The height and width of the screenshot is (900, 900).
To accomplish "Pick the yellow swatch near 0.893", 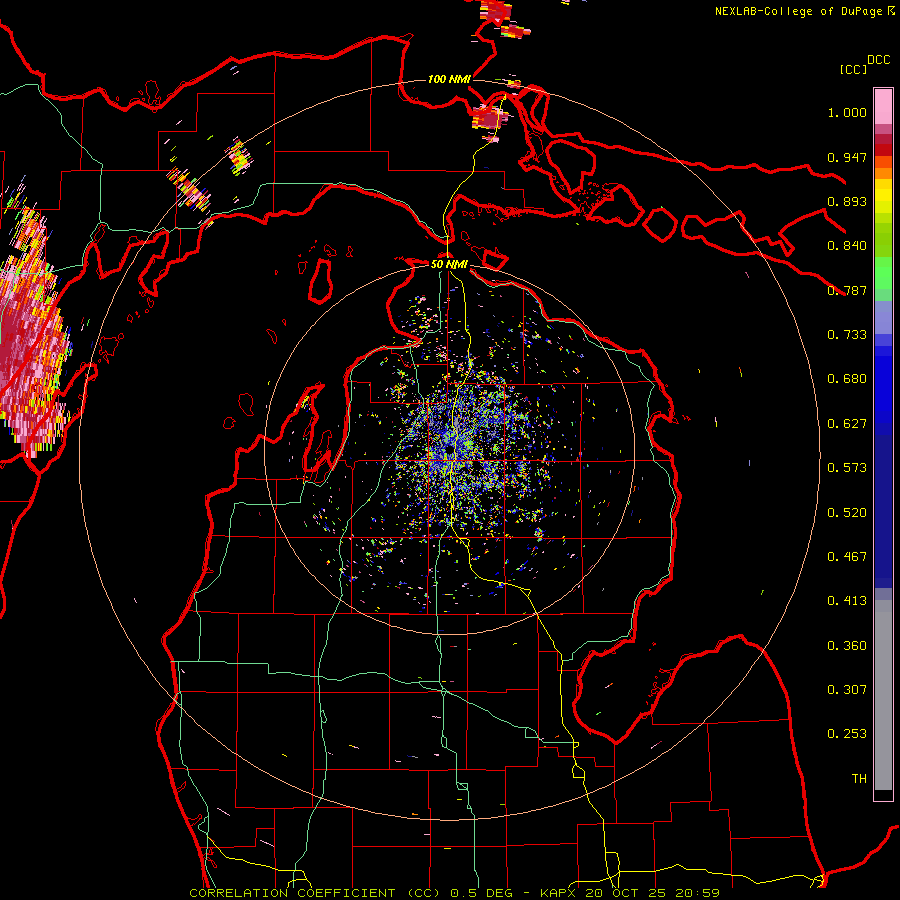I will coord(883,196).
